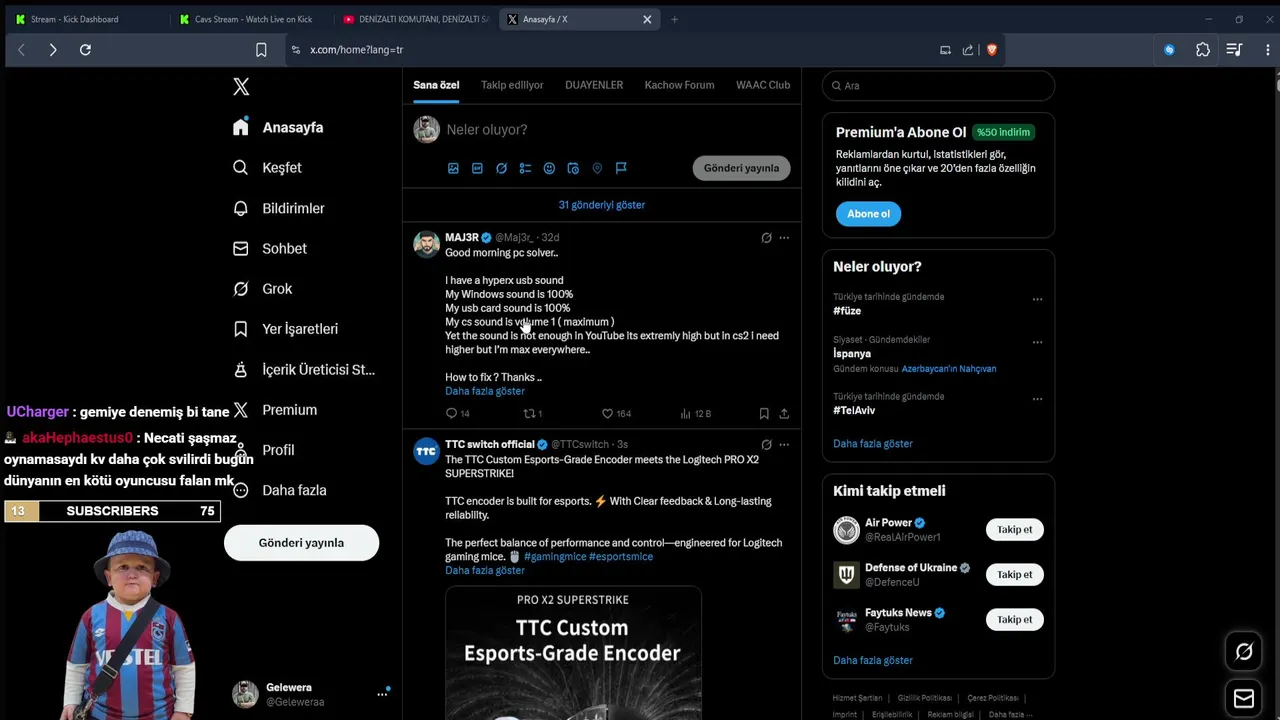The height and width of the screenshot is (720, 1280).
Task: Click the large Gönderi yayınla sidebar button
Action: click(301, 543)
